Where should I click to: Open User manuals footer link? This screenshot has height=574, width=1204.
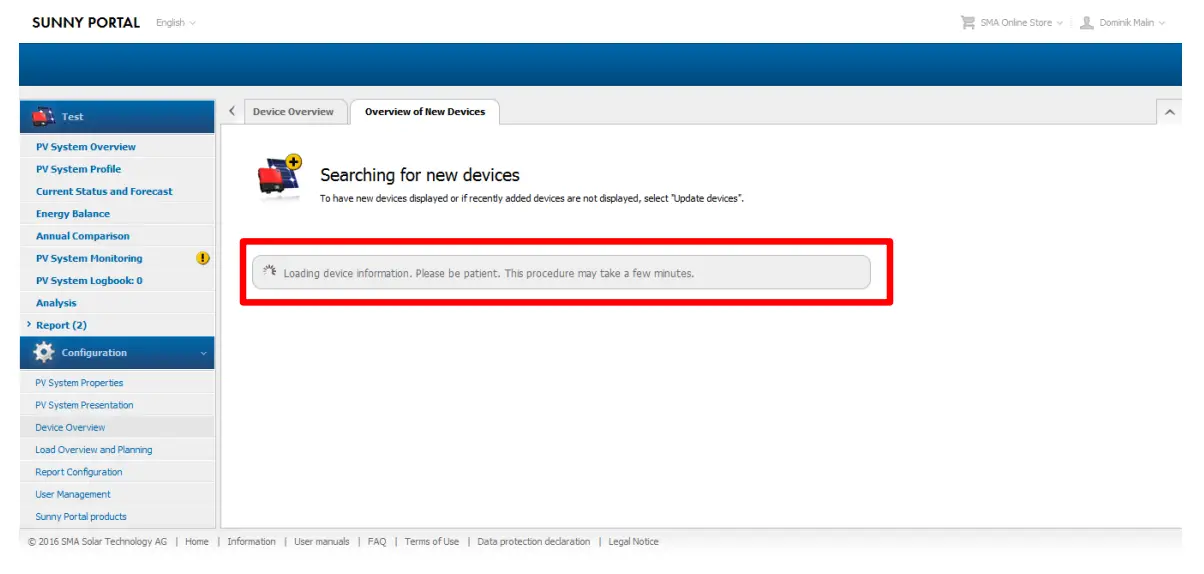point(322,542)
